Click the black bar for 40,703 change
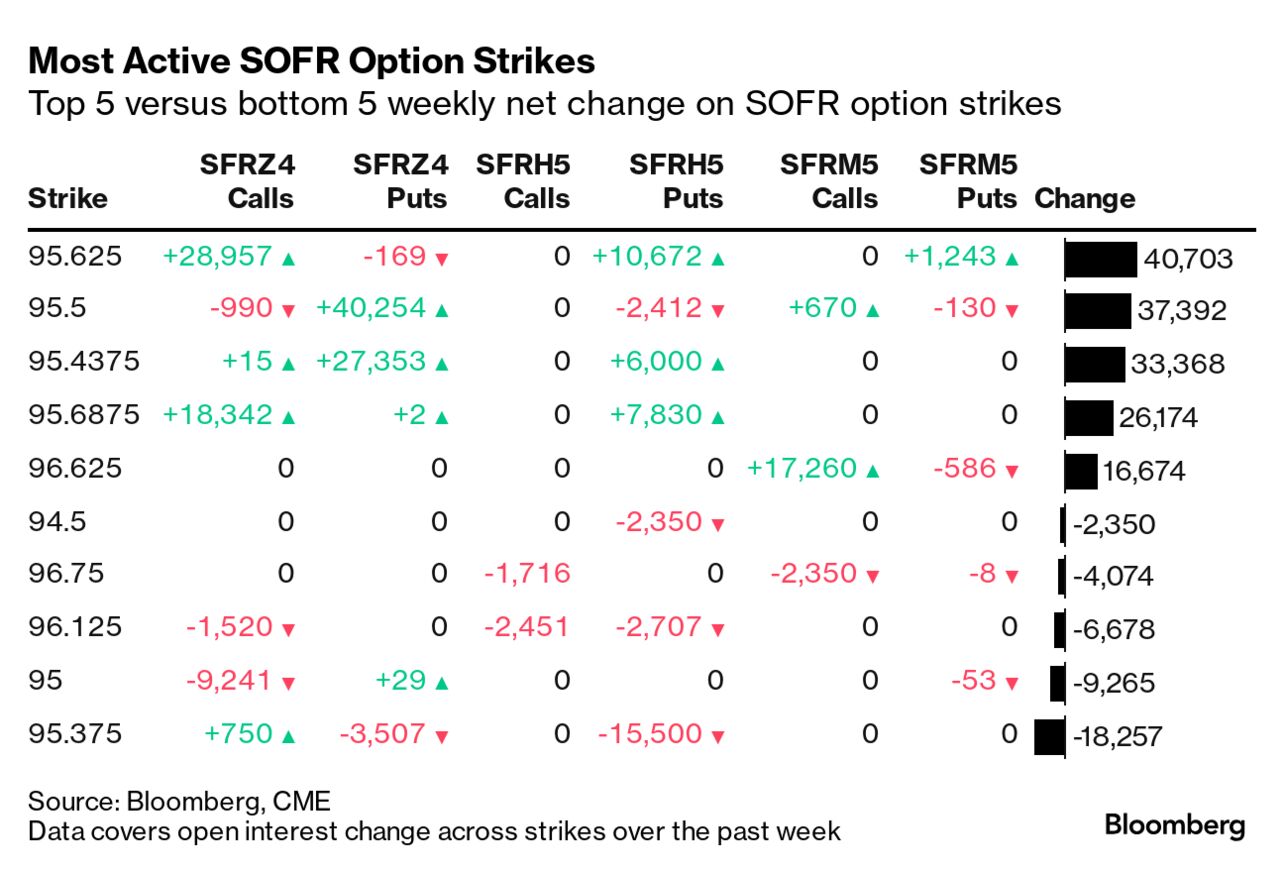The image size is (1284, 870). coord(1101,259)
